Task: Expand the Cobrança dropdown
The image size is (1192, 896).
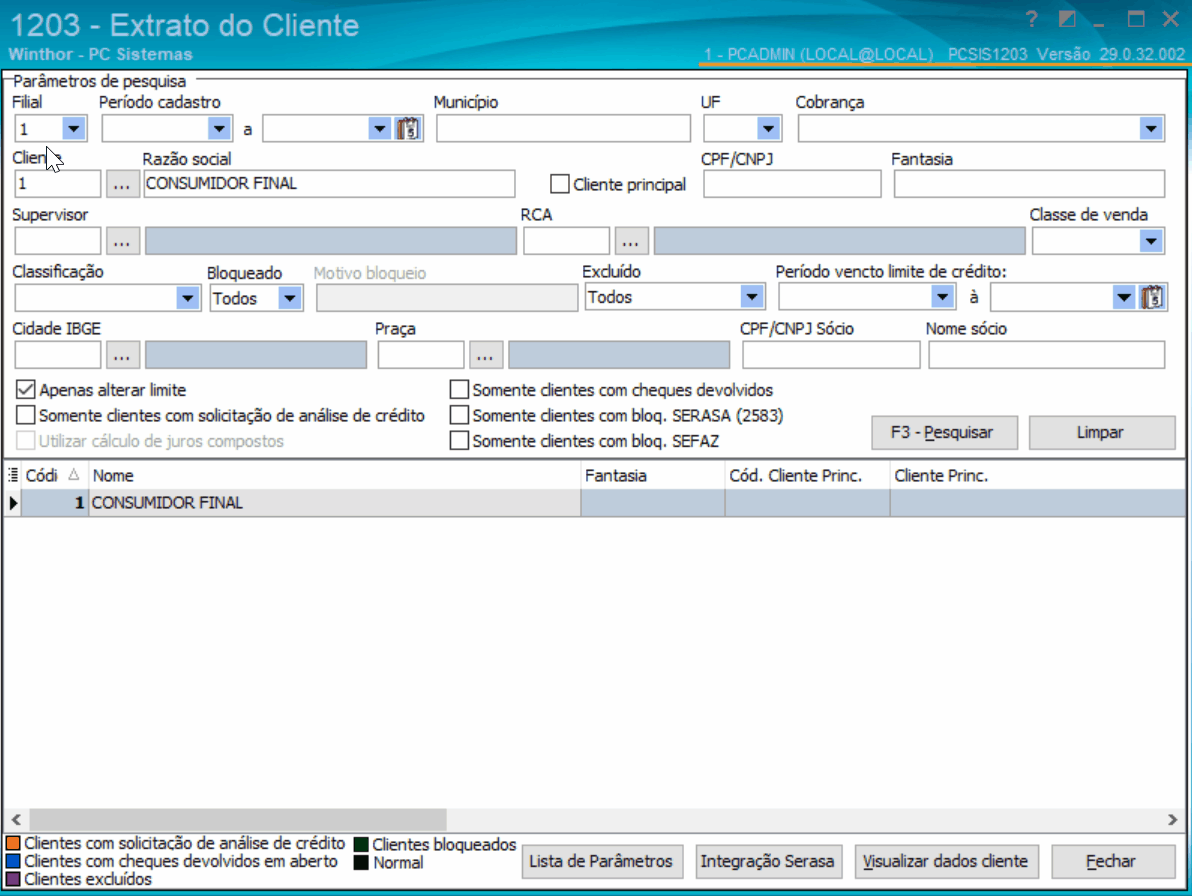Action: tap(1151, 128)
